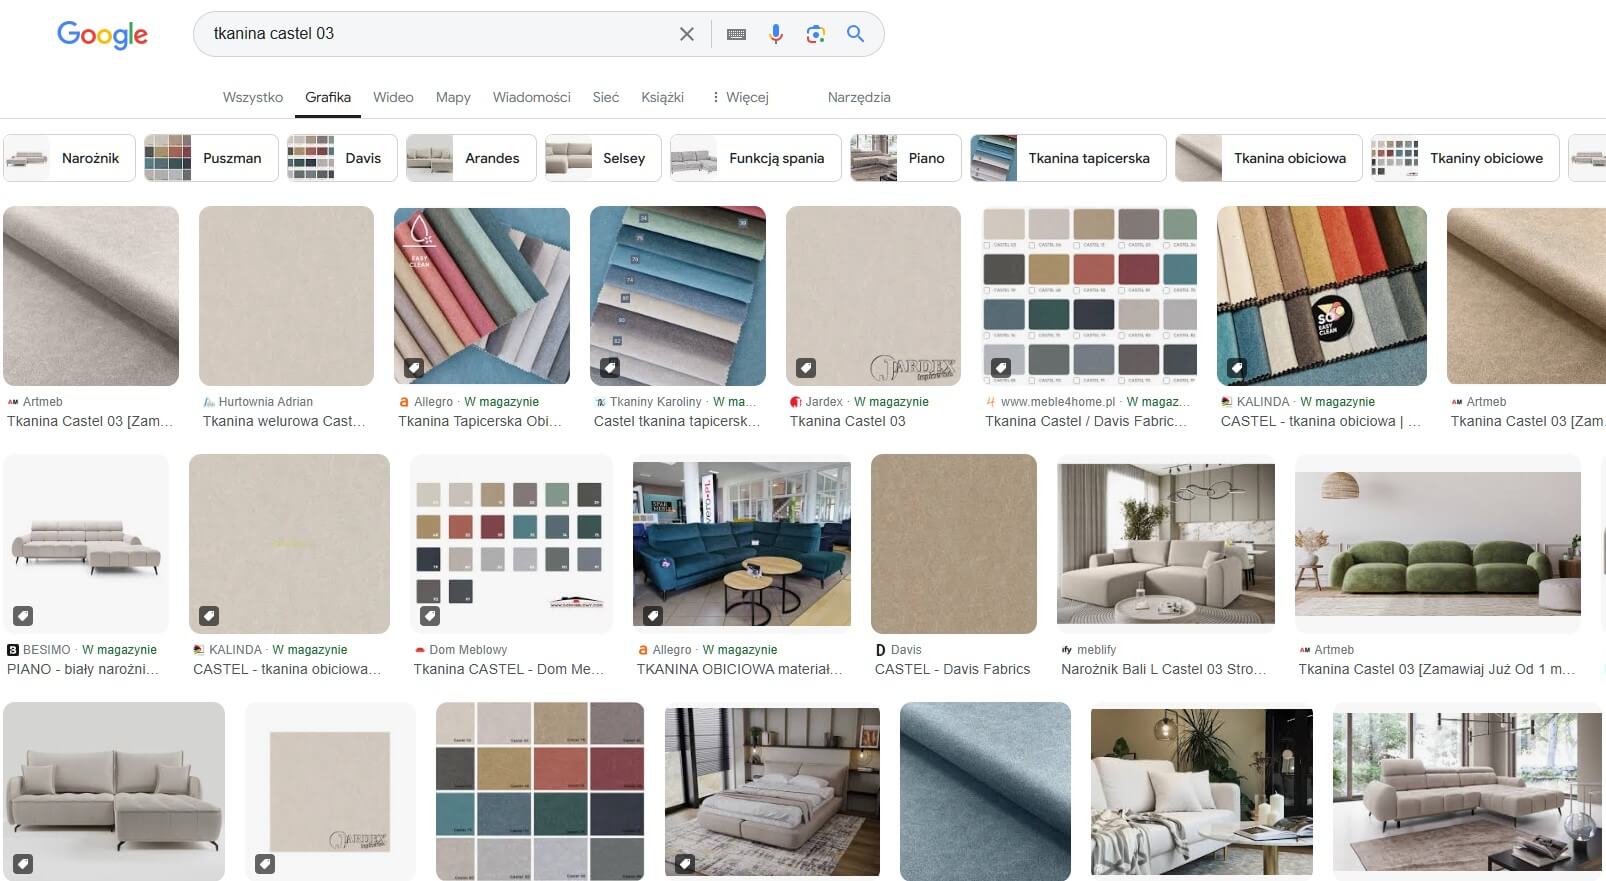Open link CASTEL - Davis Fabrics
Image resolution: width=1606 pixels, height=881 pixels.
pyautogui.click(x=952, y=669)
